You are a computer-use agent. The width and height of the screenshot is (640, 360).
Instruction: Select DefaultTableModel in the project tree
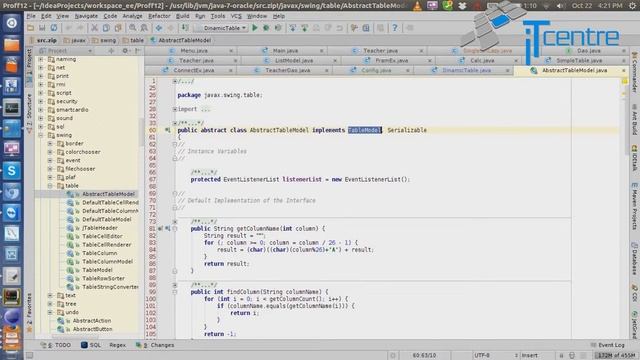107,219
